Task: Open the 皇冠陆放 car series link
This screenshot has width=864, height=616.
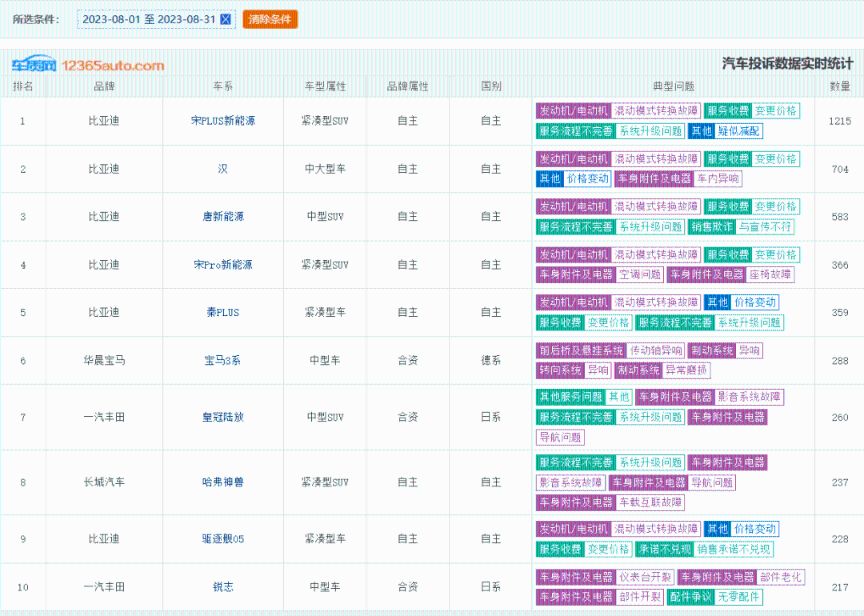Action: pyautogui.click(x=223, y=417)
